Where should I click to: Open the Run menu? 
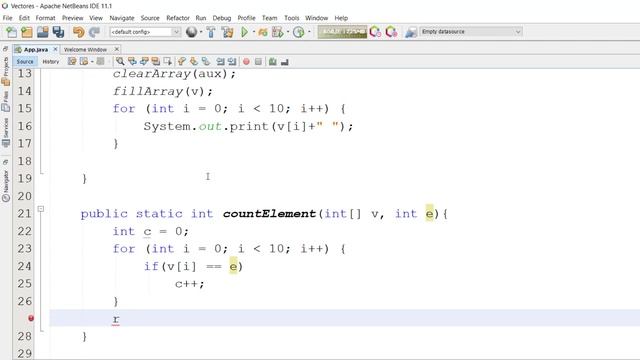tap(201, 18)
